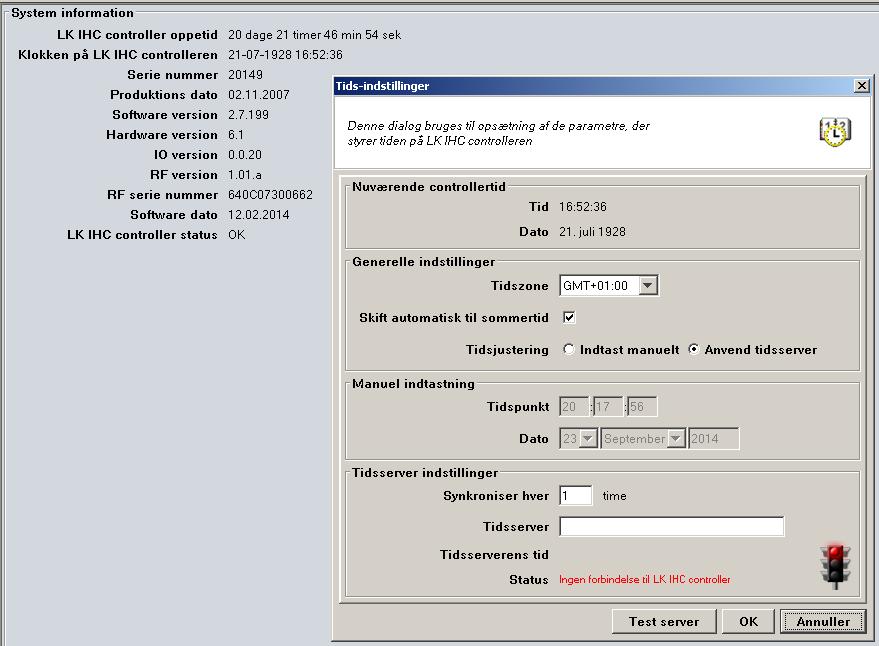The width and height of the screenshot is (879, 646).
Task: Click the empty Tidsserver address field
Action: pos(671,526)
